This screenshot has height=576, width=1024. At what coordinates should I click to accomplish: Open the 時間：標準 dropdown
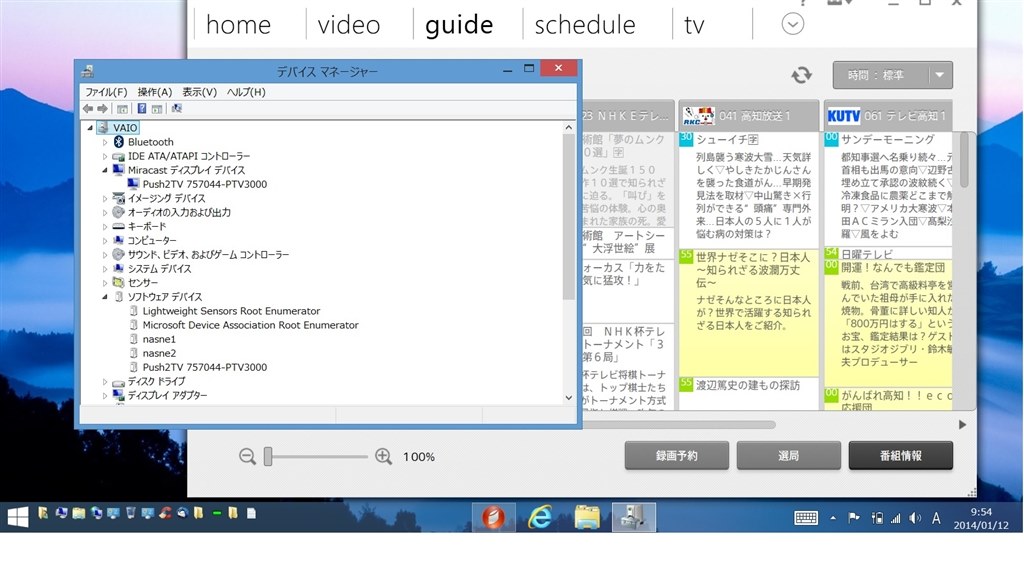click(x=892, y=75)
